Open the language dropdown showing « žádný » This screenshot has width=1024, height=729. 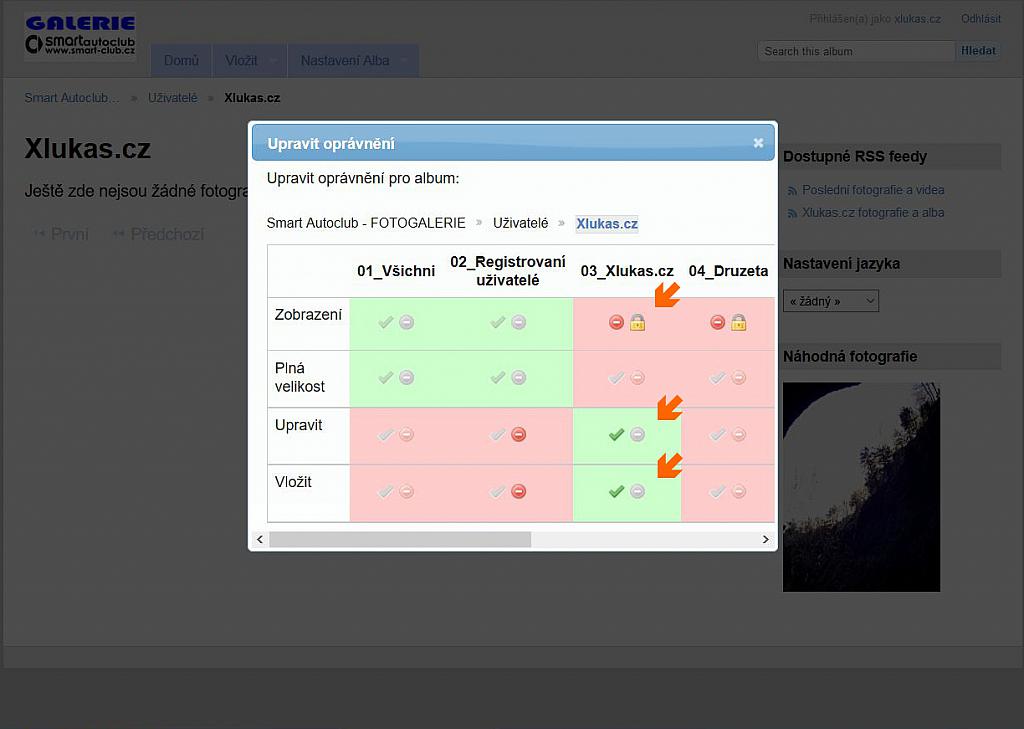coord(831,301)
